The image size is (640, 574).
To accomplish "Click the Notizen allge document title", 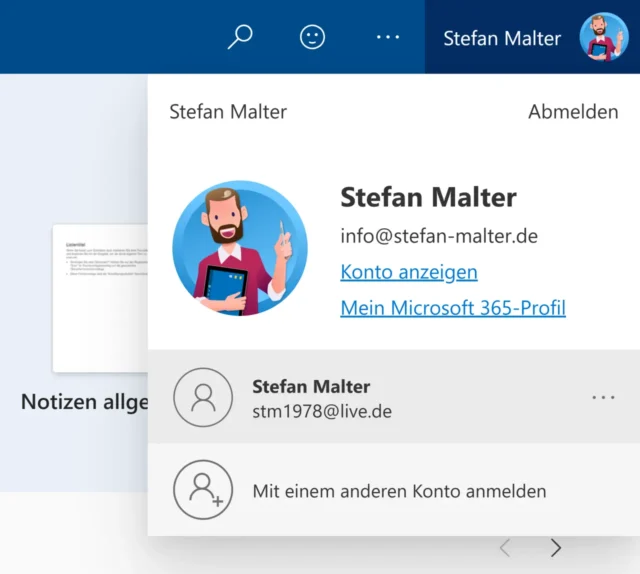I will tap(85, 402).
